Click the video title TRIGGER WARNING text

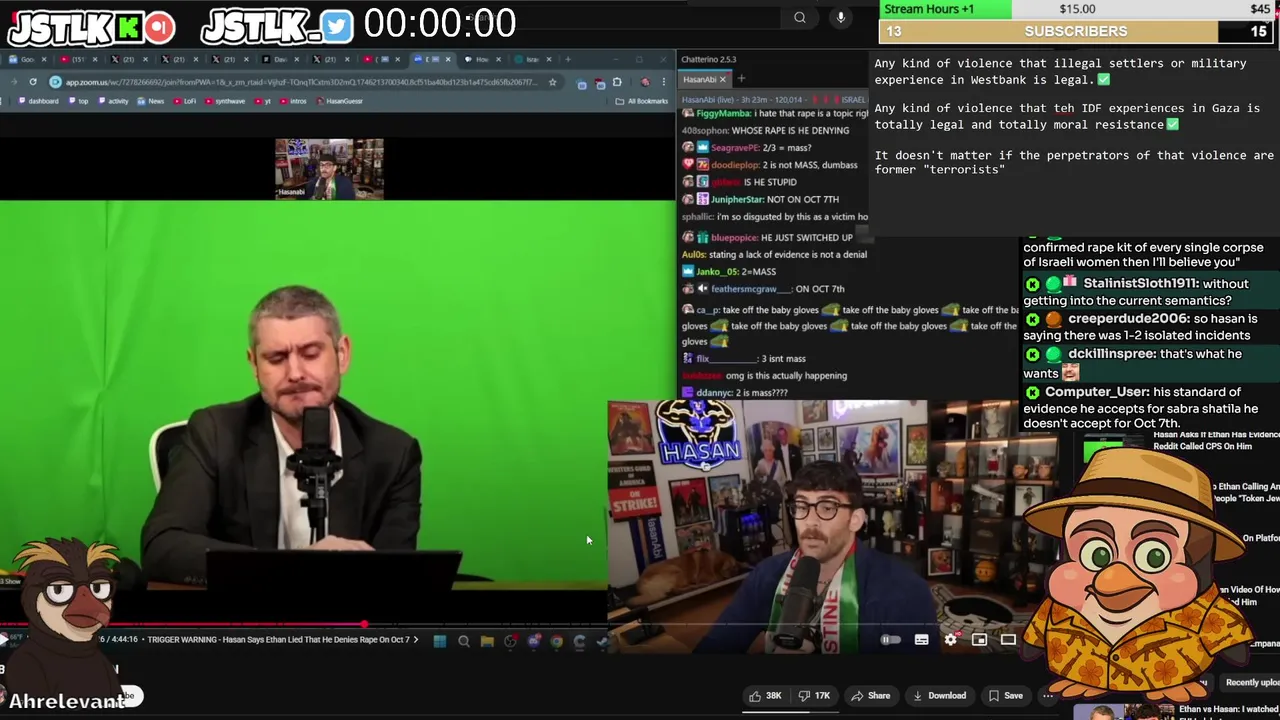click(x=277, y=640)
